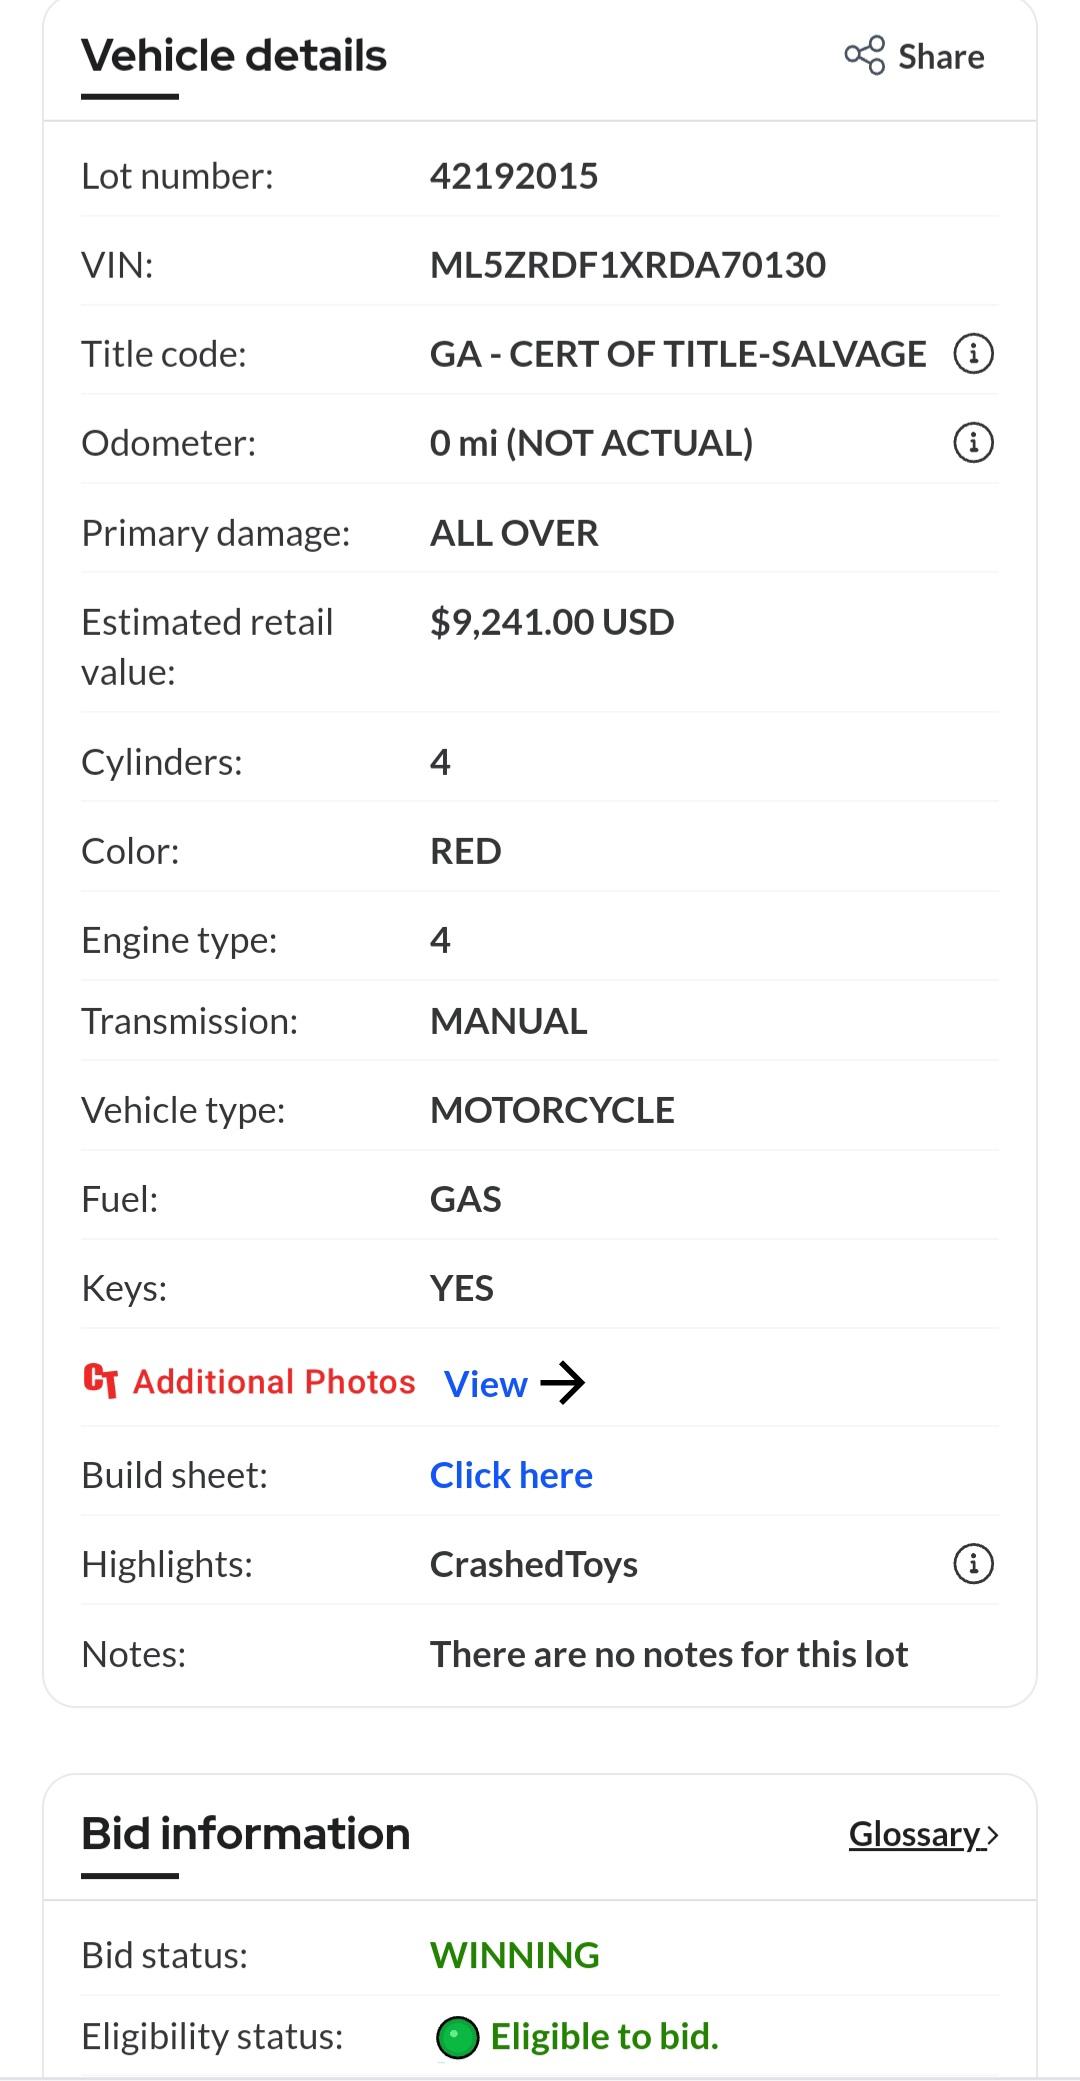The height and width of the screenshot is (2081, 1080).
Task: Click the Build sheet 'Click here' link
Action: pos(511,1475)
